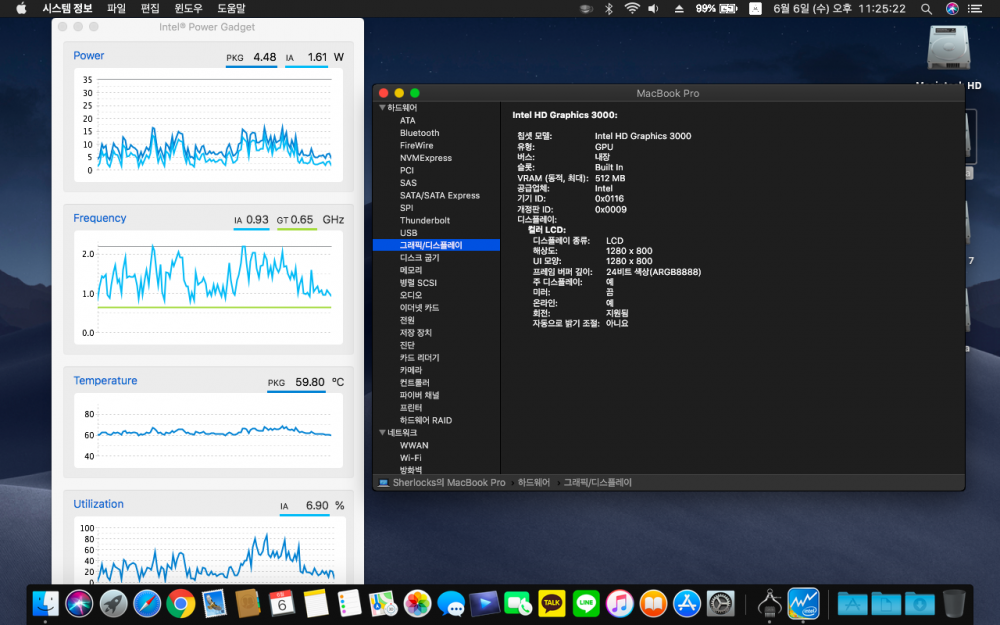The height and width of the screenshot is (625, 1000).
Task: Open Maps app from the Dock
Action: pyautogui.click(x=383, y=603)
